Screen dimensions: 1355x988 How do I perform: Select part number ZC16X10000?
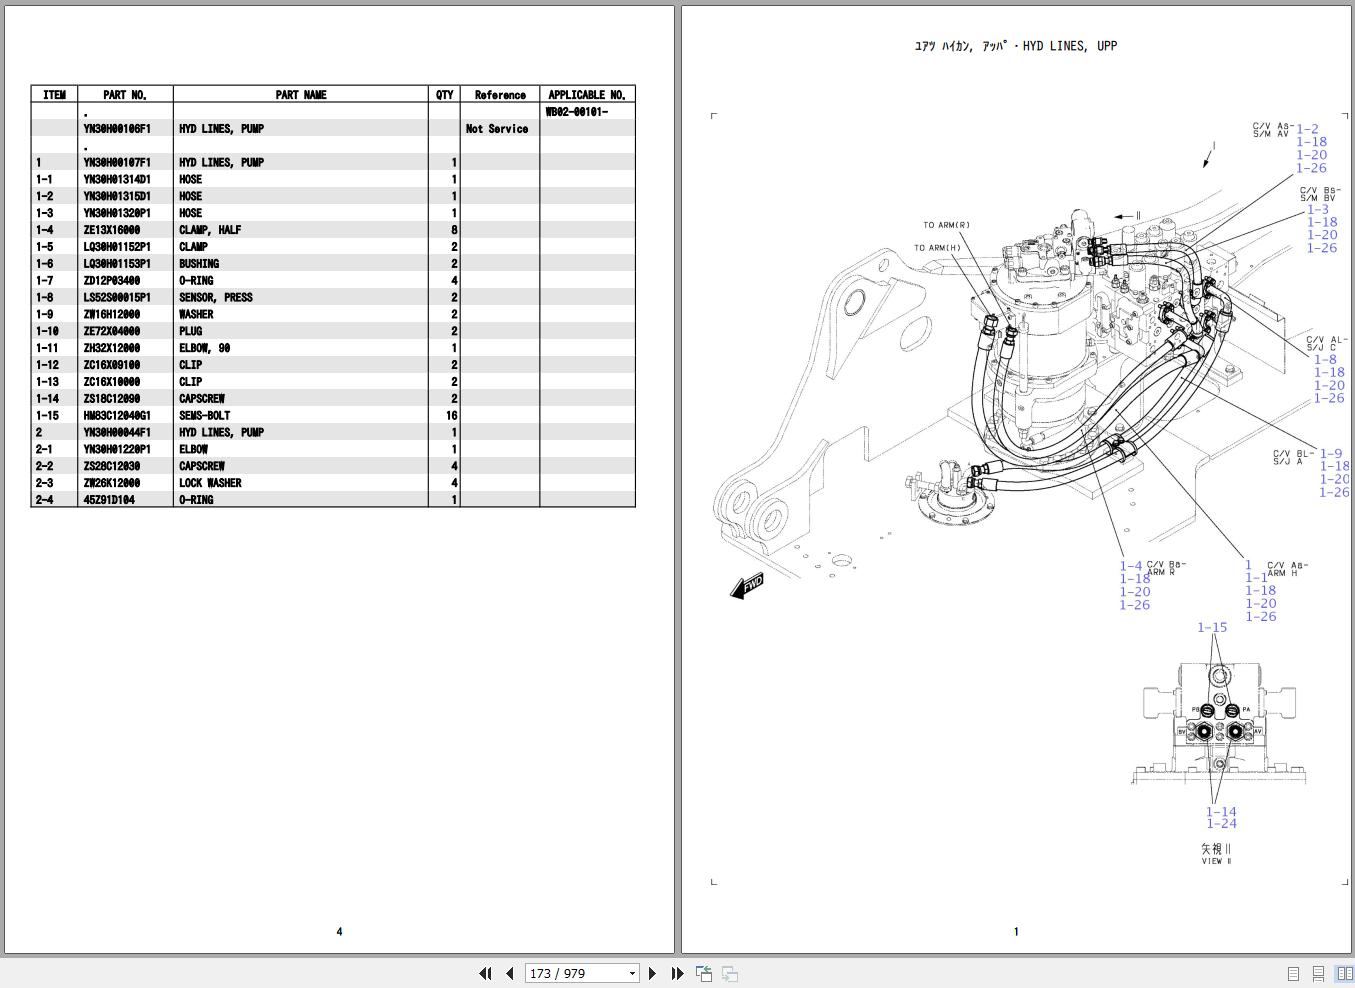pos(112,382)
